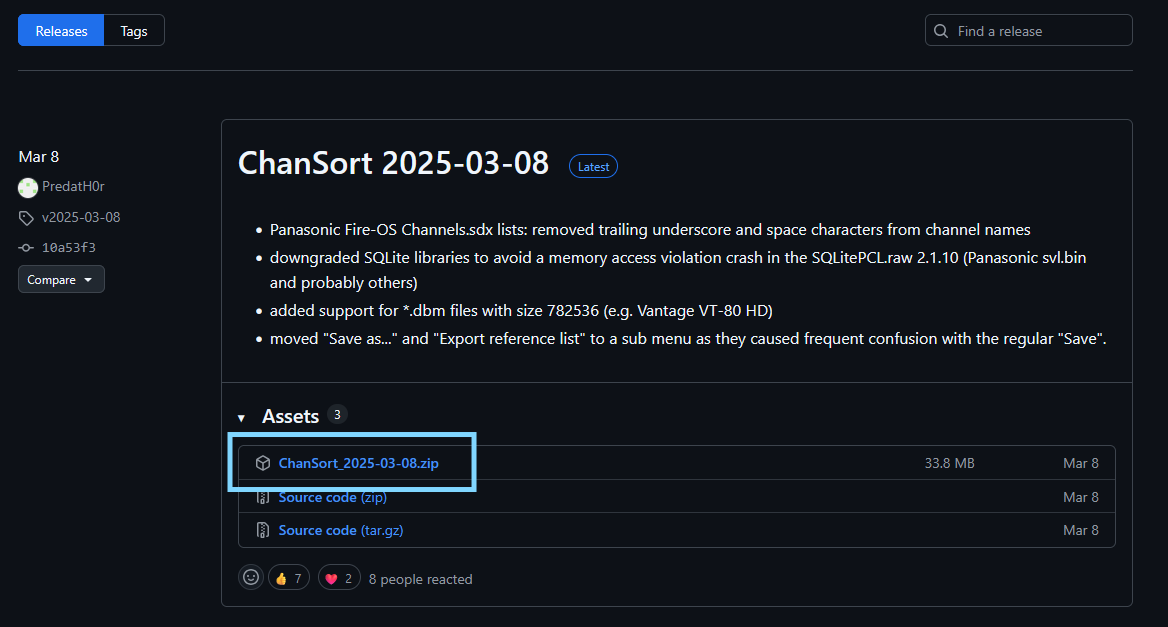
Task: Download Source code (zip)
Action: click(332, 497)
